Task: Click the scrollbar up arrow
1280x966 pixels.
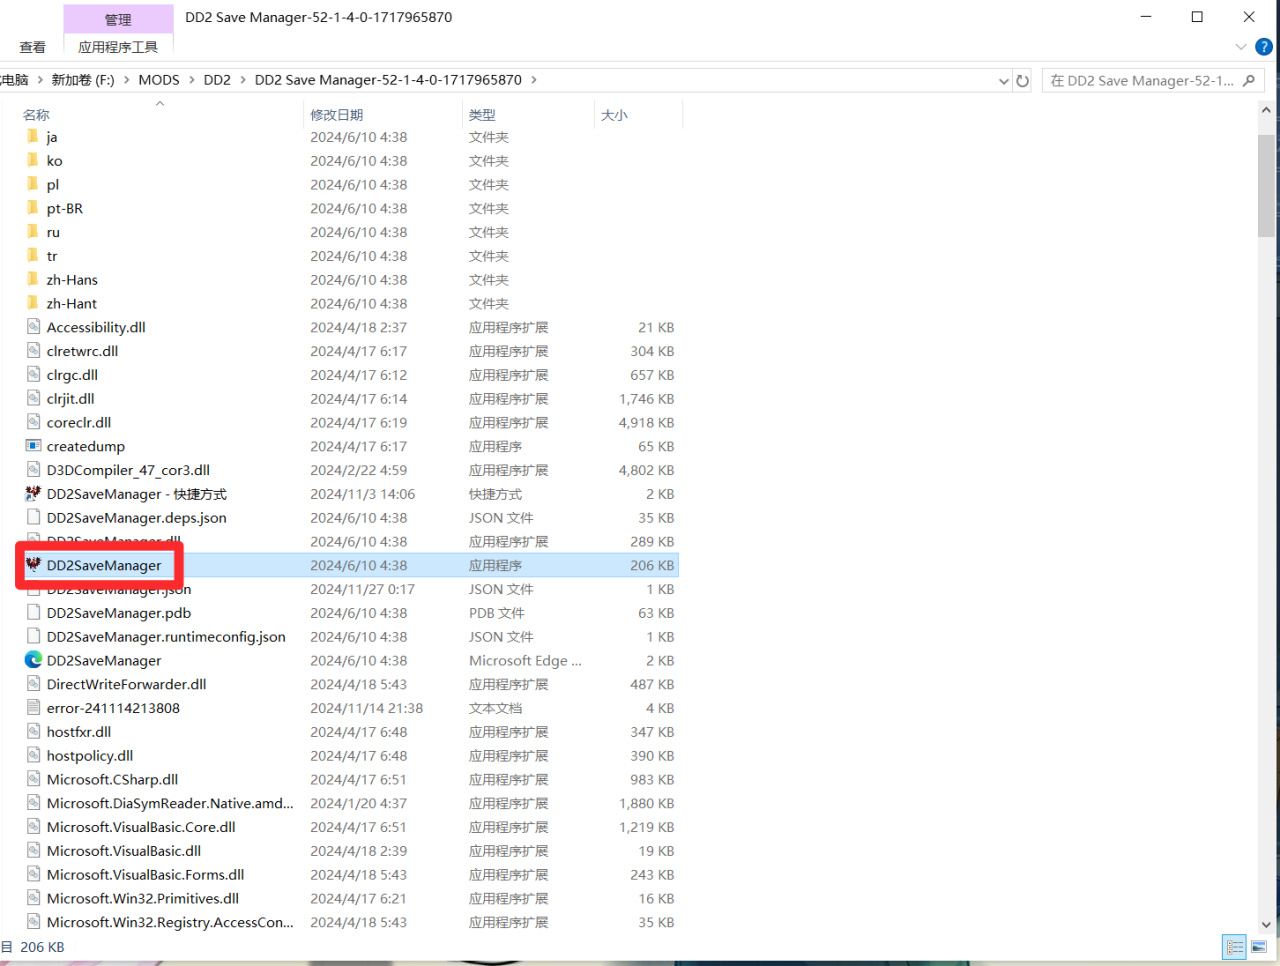Action: 1266,110
